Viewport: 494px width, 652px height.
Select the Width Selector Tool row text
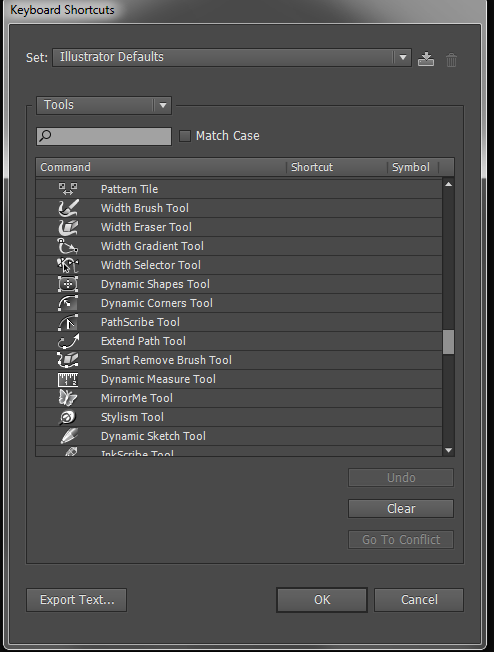tap(151, 265)
